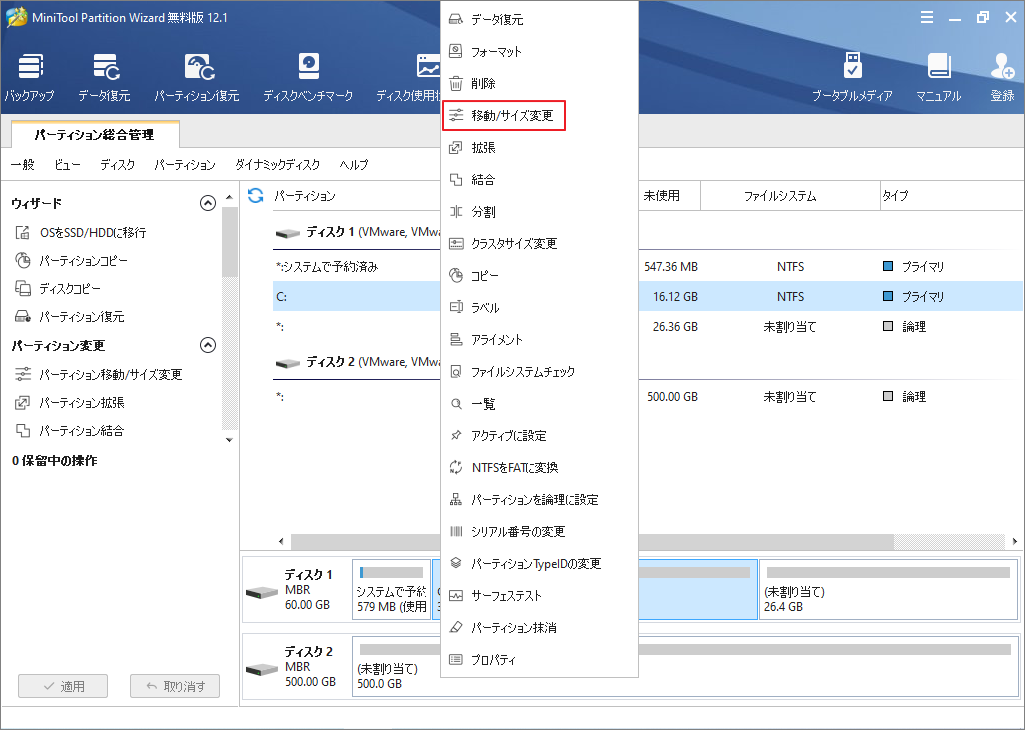The image size is (1025, 730).
Task: Choose パーティション拡張 in sidebar
Action: pos(69,403)
